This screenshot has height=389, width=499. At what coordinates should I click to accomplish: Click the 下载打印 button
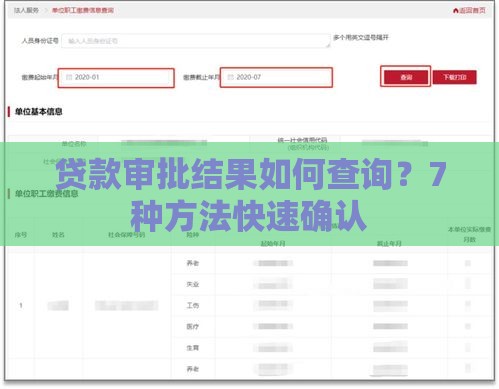pyautogui.click(x=455, y=77)
